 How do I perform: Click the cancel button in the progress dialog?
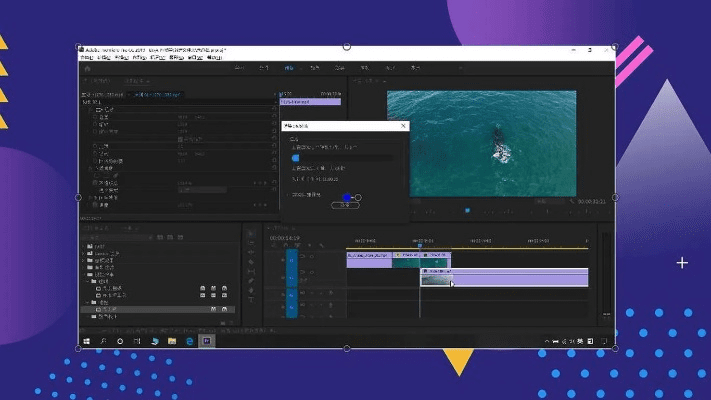point(344,206)
